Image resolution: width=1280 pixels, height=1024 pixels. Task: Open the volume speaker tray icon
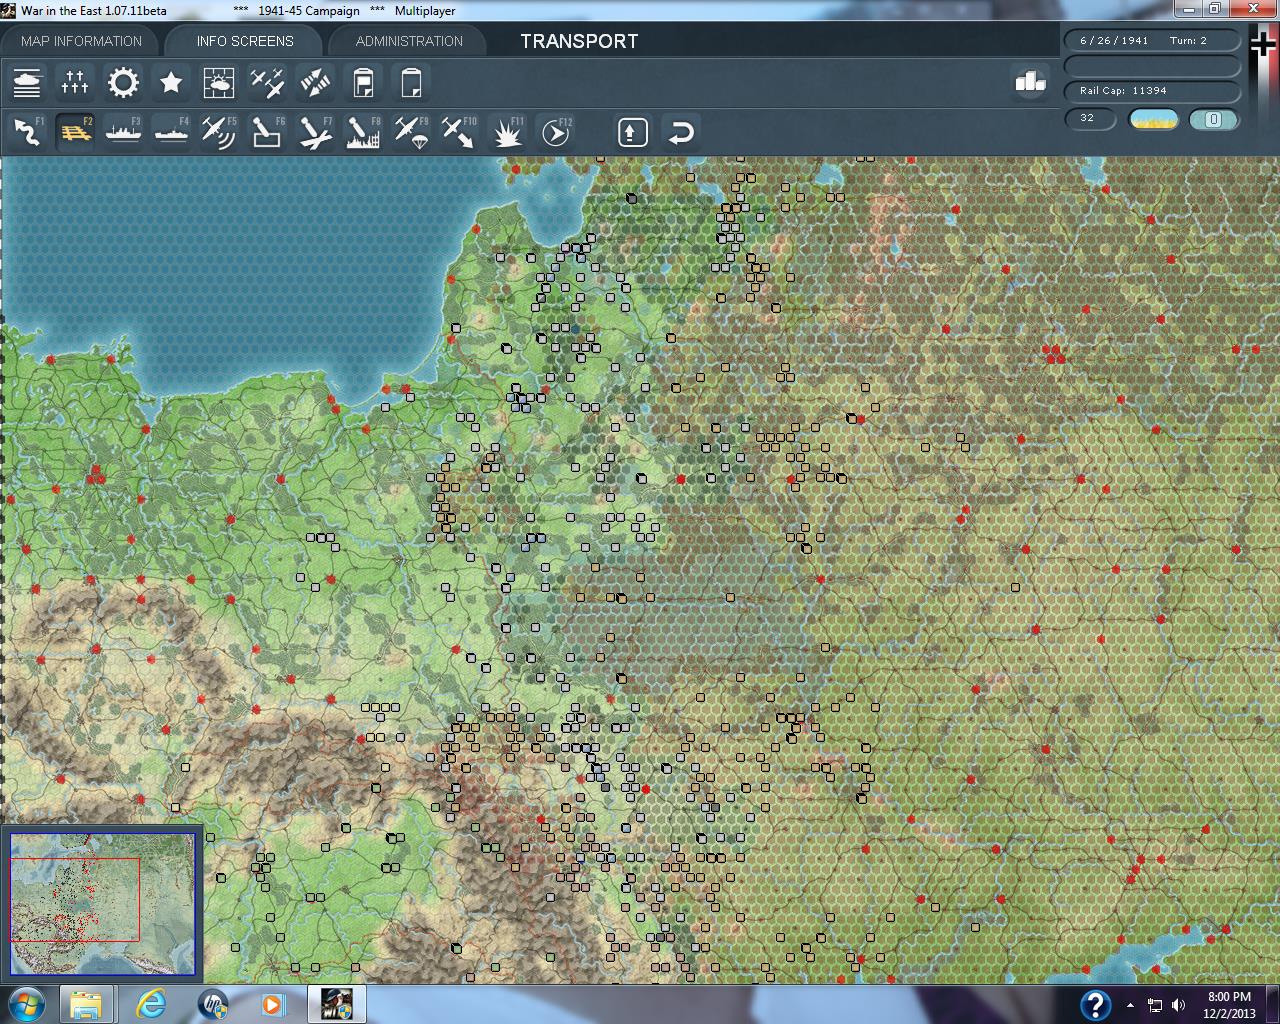[1178, 1005]
